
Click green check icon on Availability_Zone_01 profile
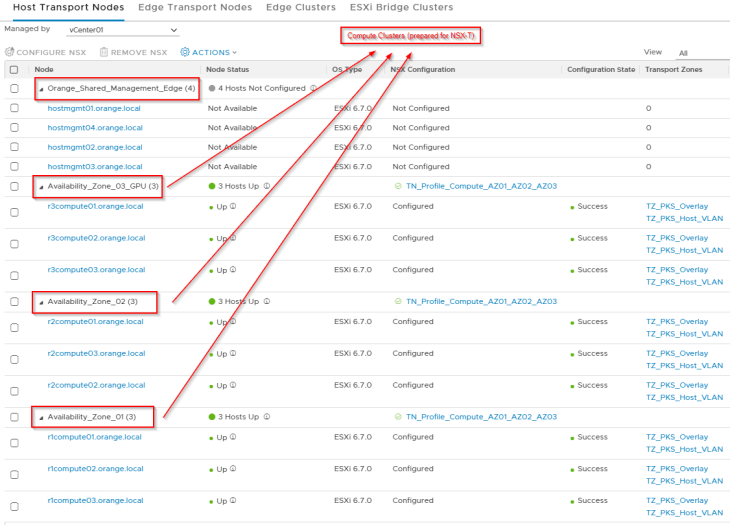tap(398, 416)
